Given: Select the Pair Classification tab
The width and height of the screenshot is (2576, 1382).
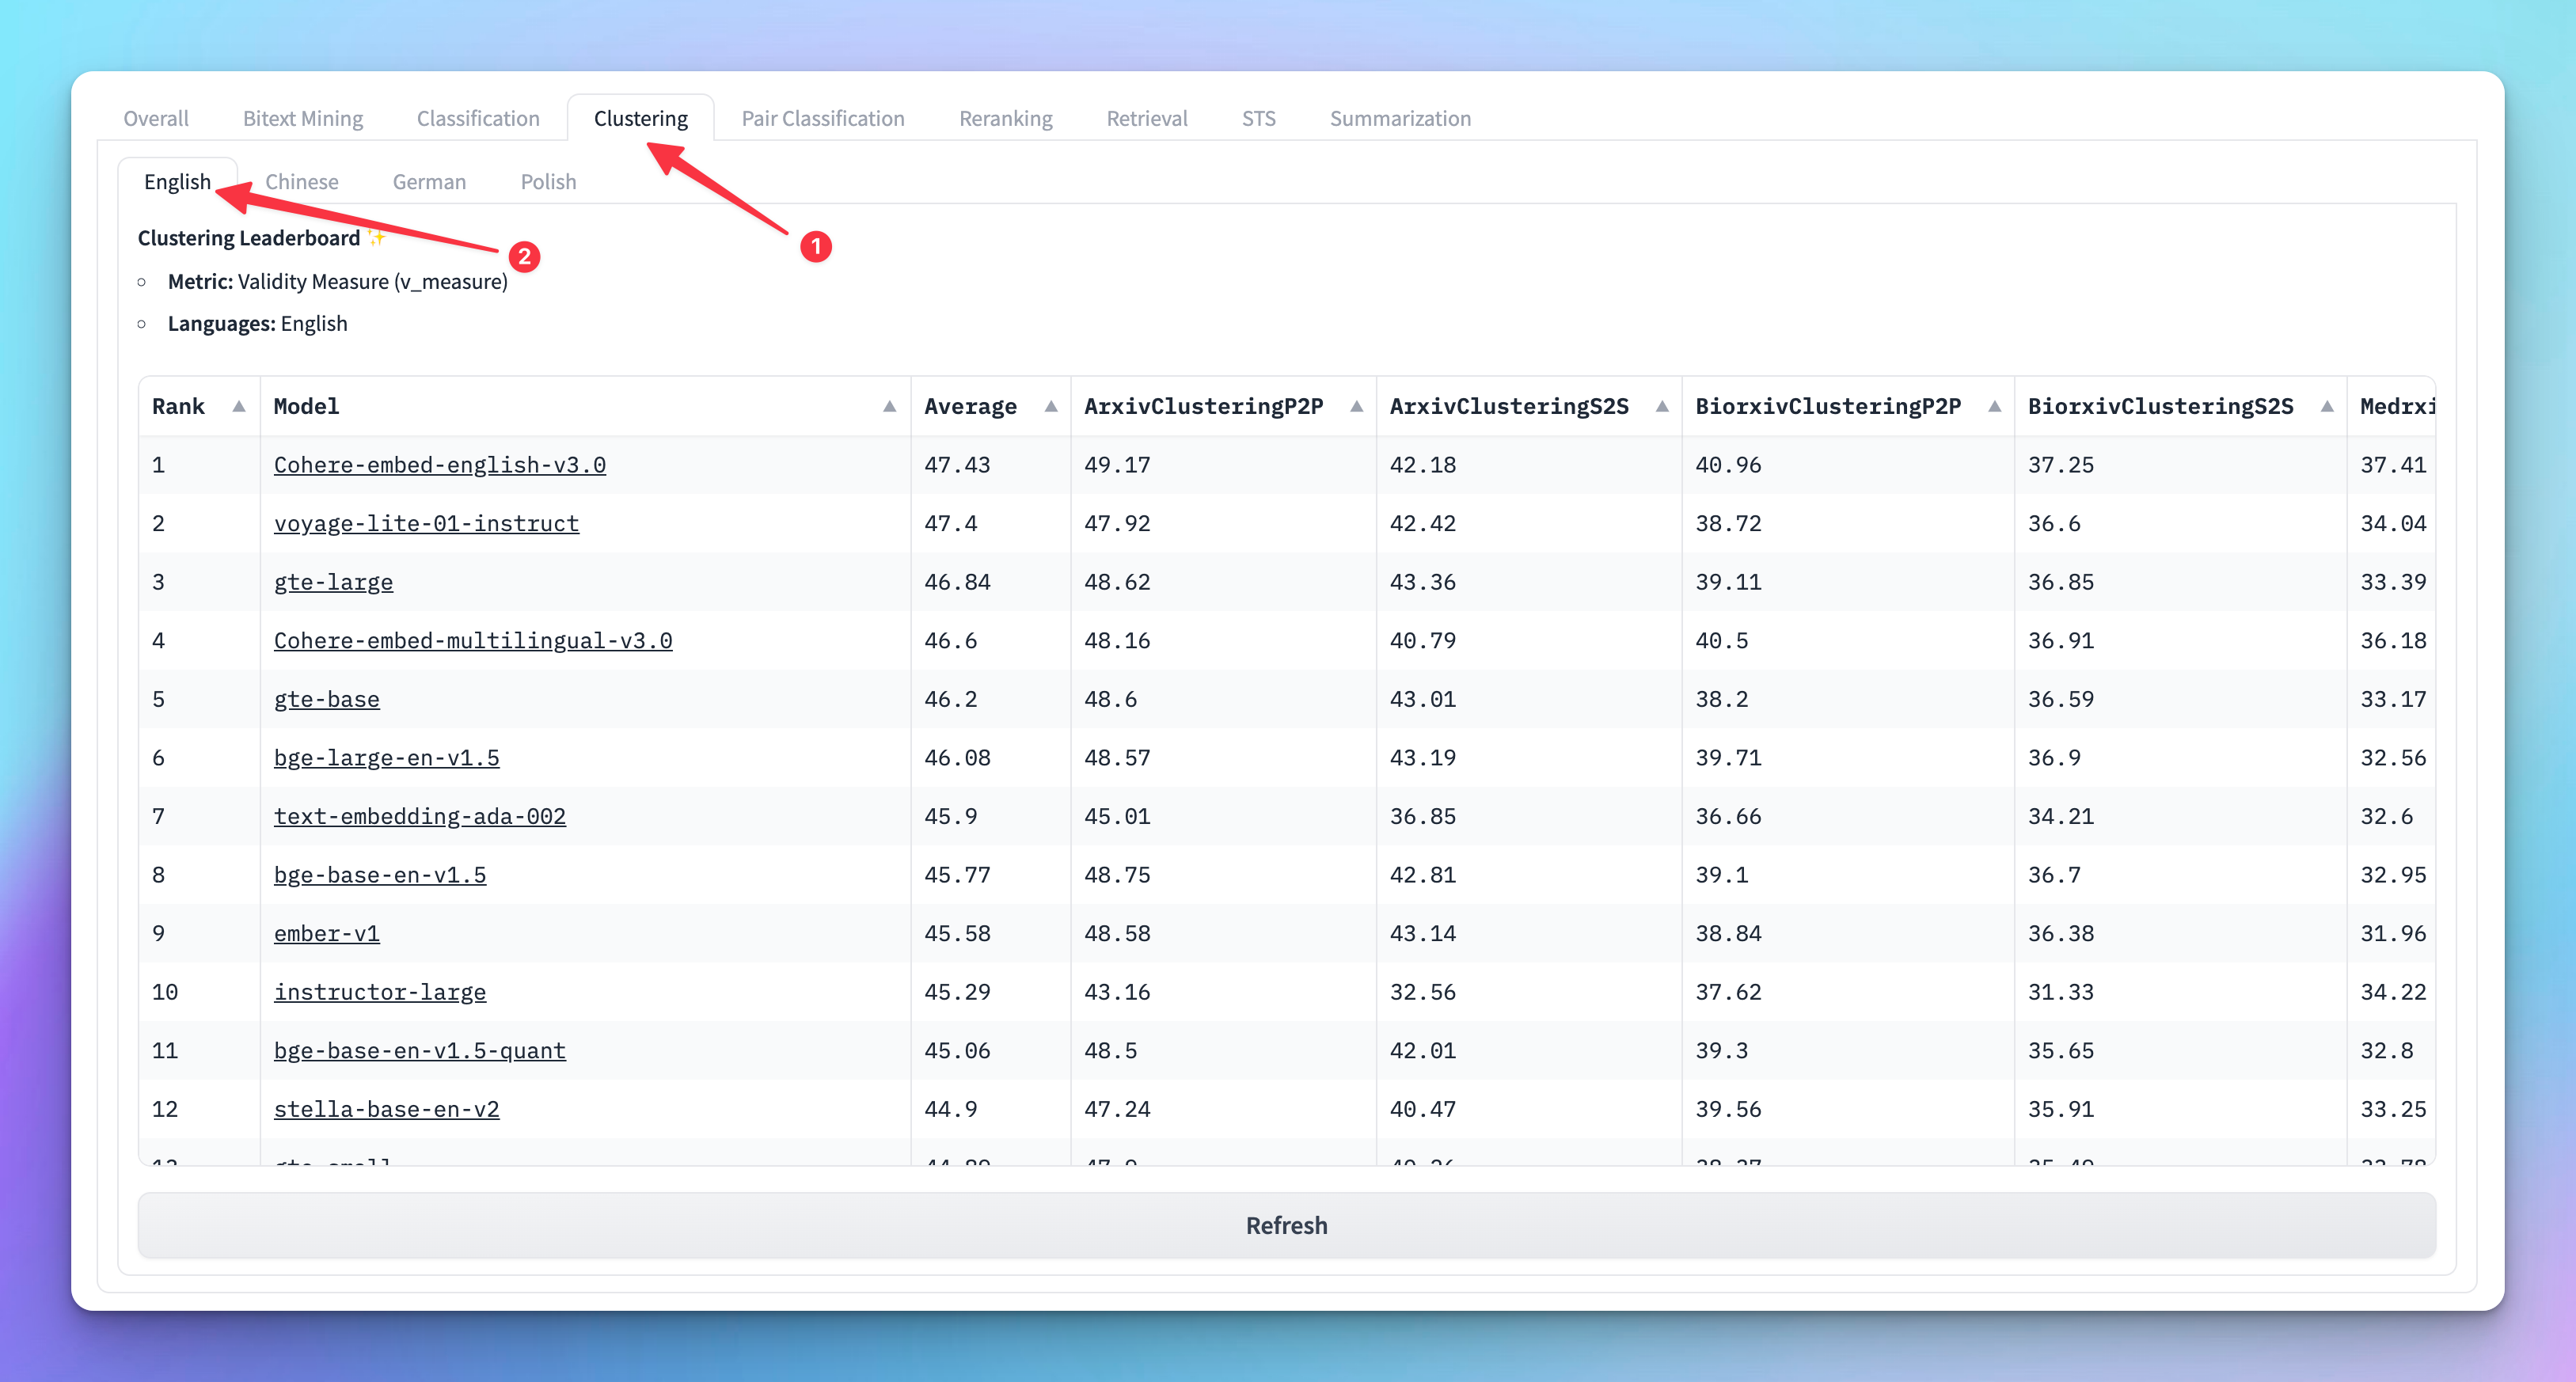Looking at the screenshot, I should [x=822, y=118].
